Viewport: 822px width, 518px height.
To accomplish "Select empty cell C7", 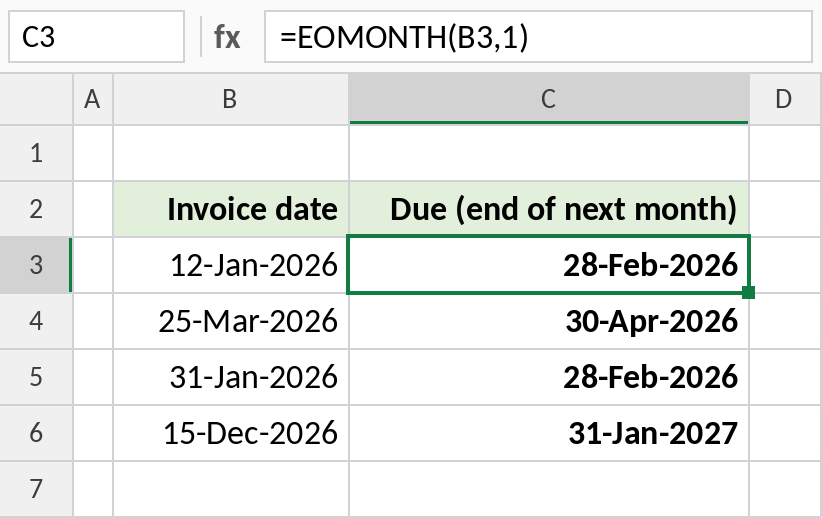I will point(549,489).
